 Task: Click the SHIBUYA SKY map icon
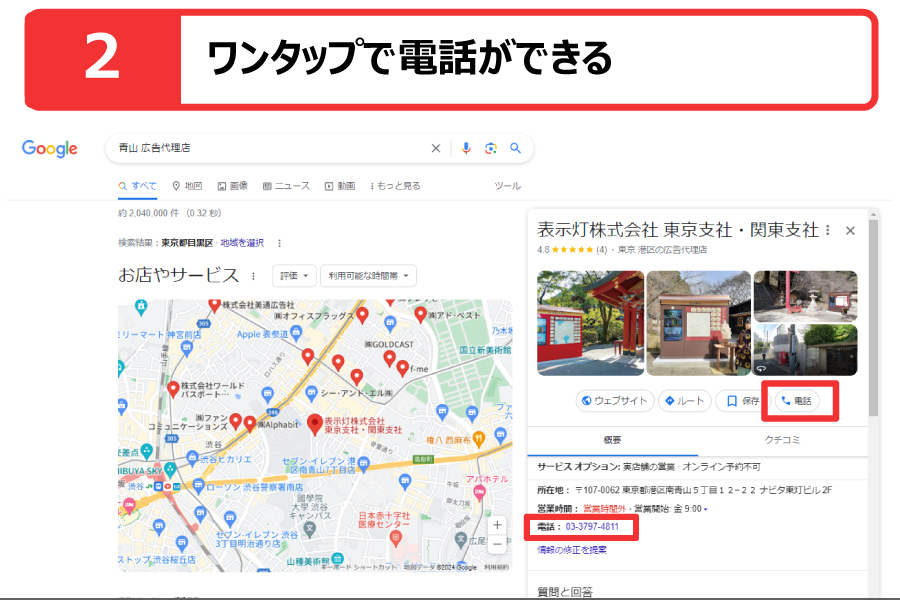coord(170,470)
